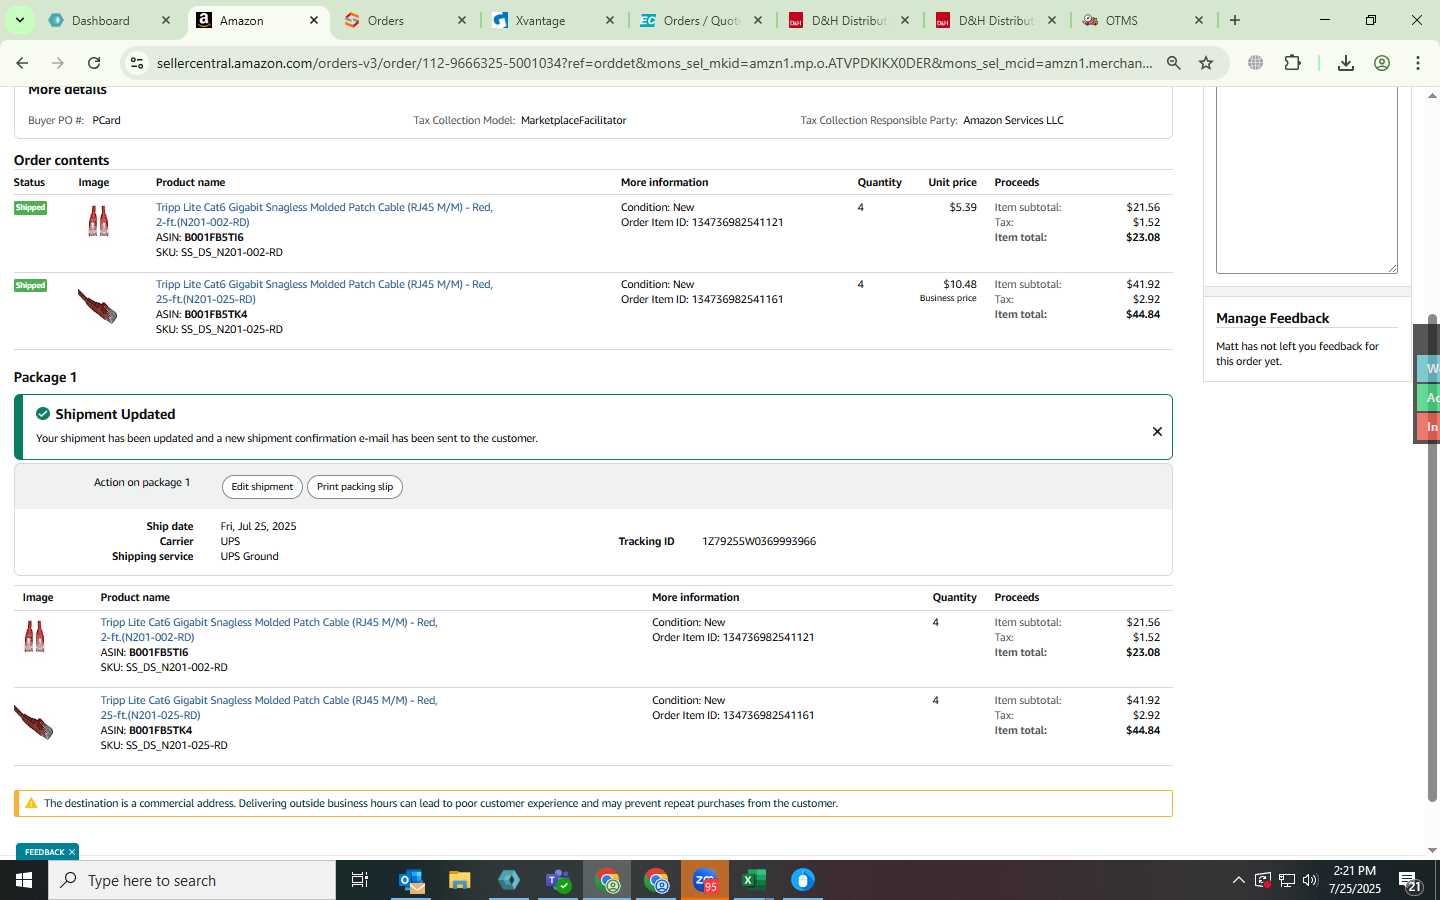Reload the Amazon Seller Central page
Image resolution: width=1440 pixels, height=900 pixels.
(94, 63)
